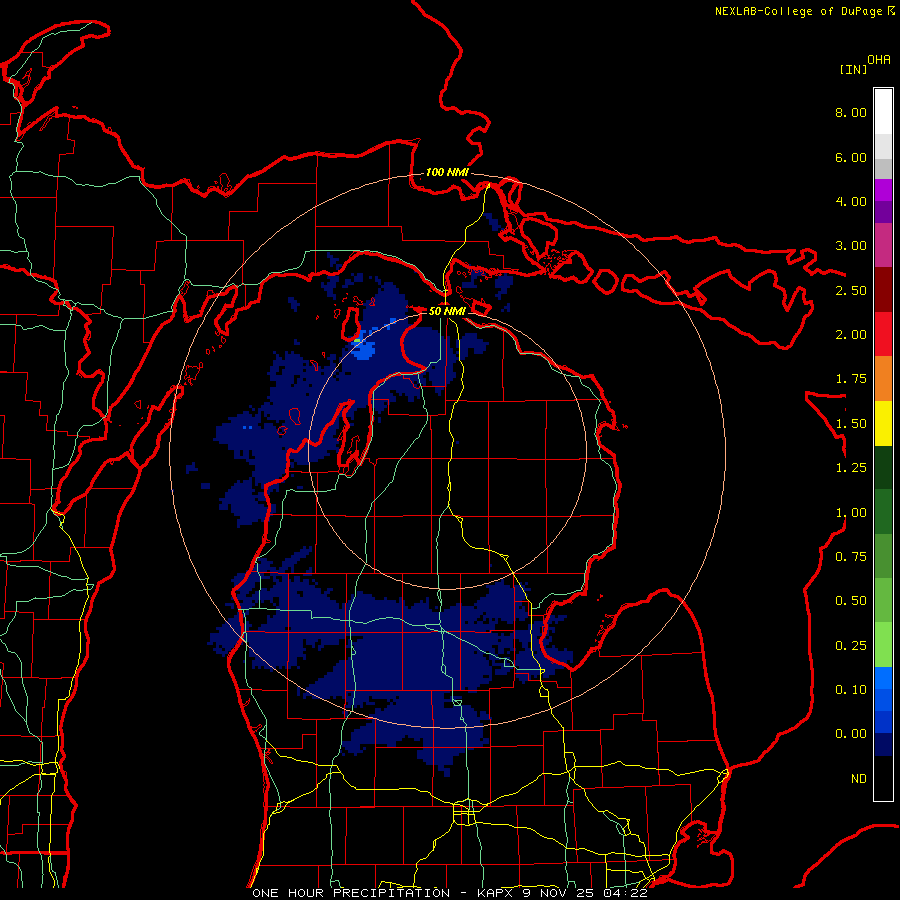The width and height of the screenshot is (900, 900).
Task: Click the 0.75 legend value
Action: tap(851, 557)
